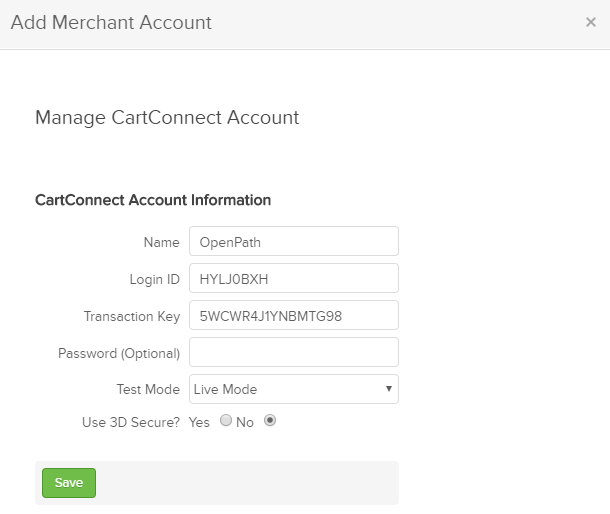Click the 'Name' field label

click(161, 242)
